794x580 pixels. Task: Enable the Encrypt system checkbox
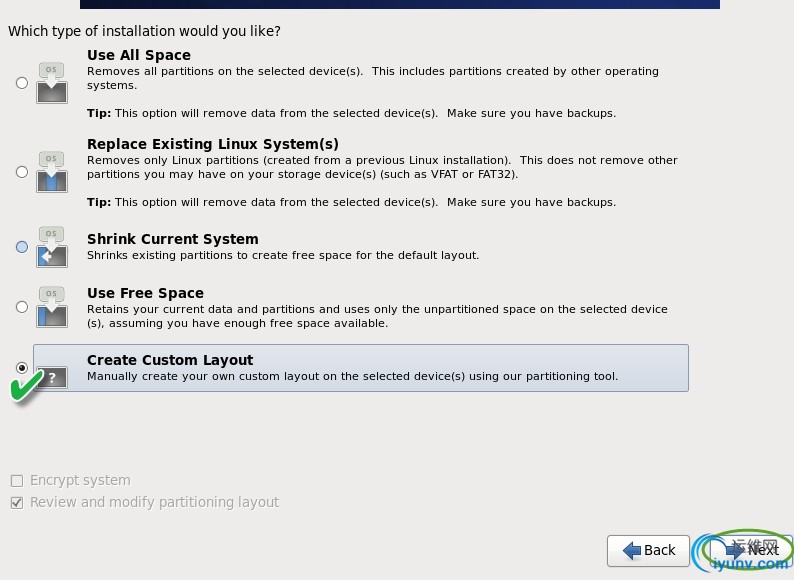[x=17, y=480]
